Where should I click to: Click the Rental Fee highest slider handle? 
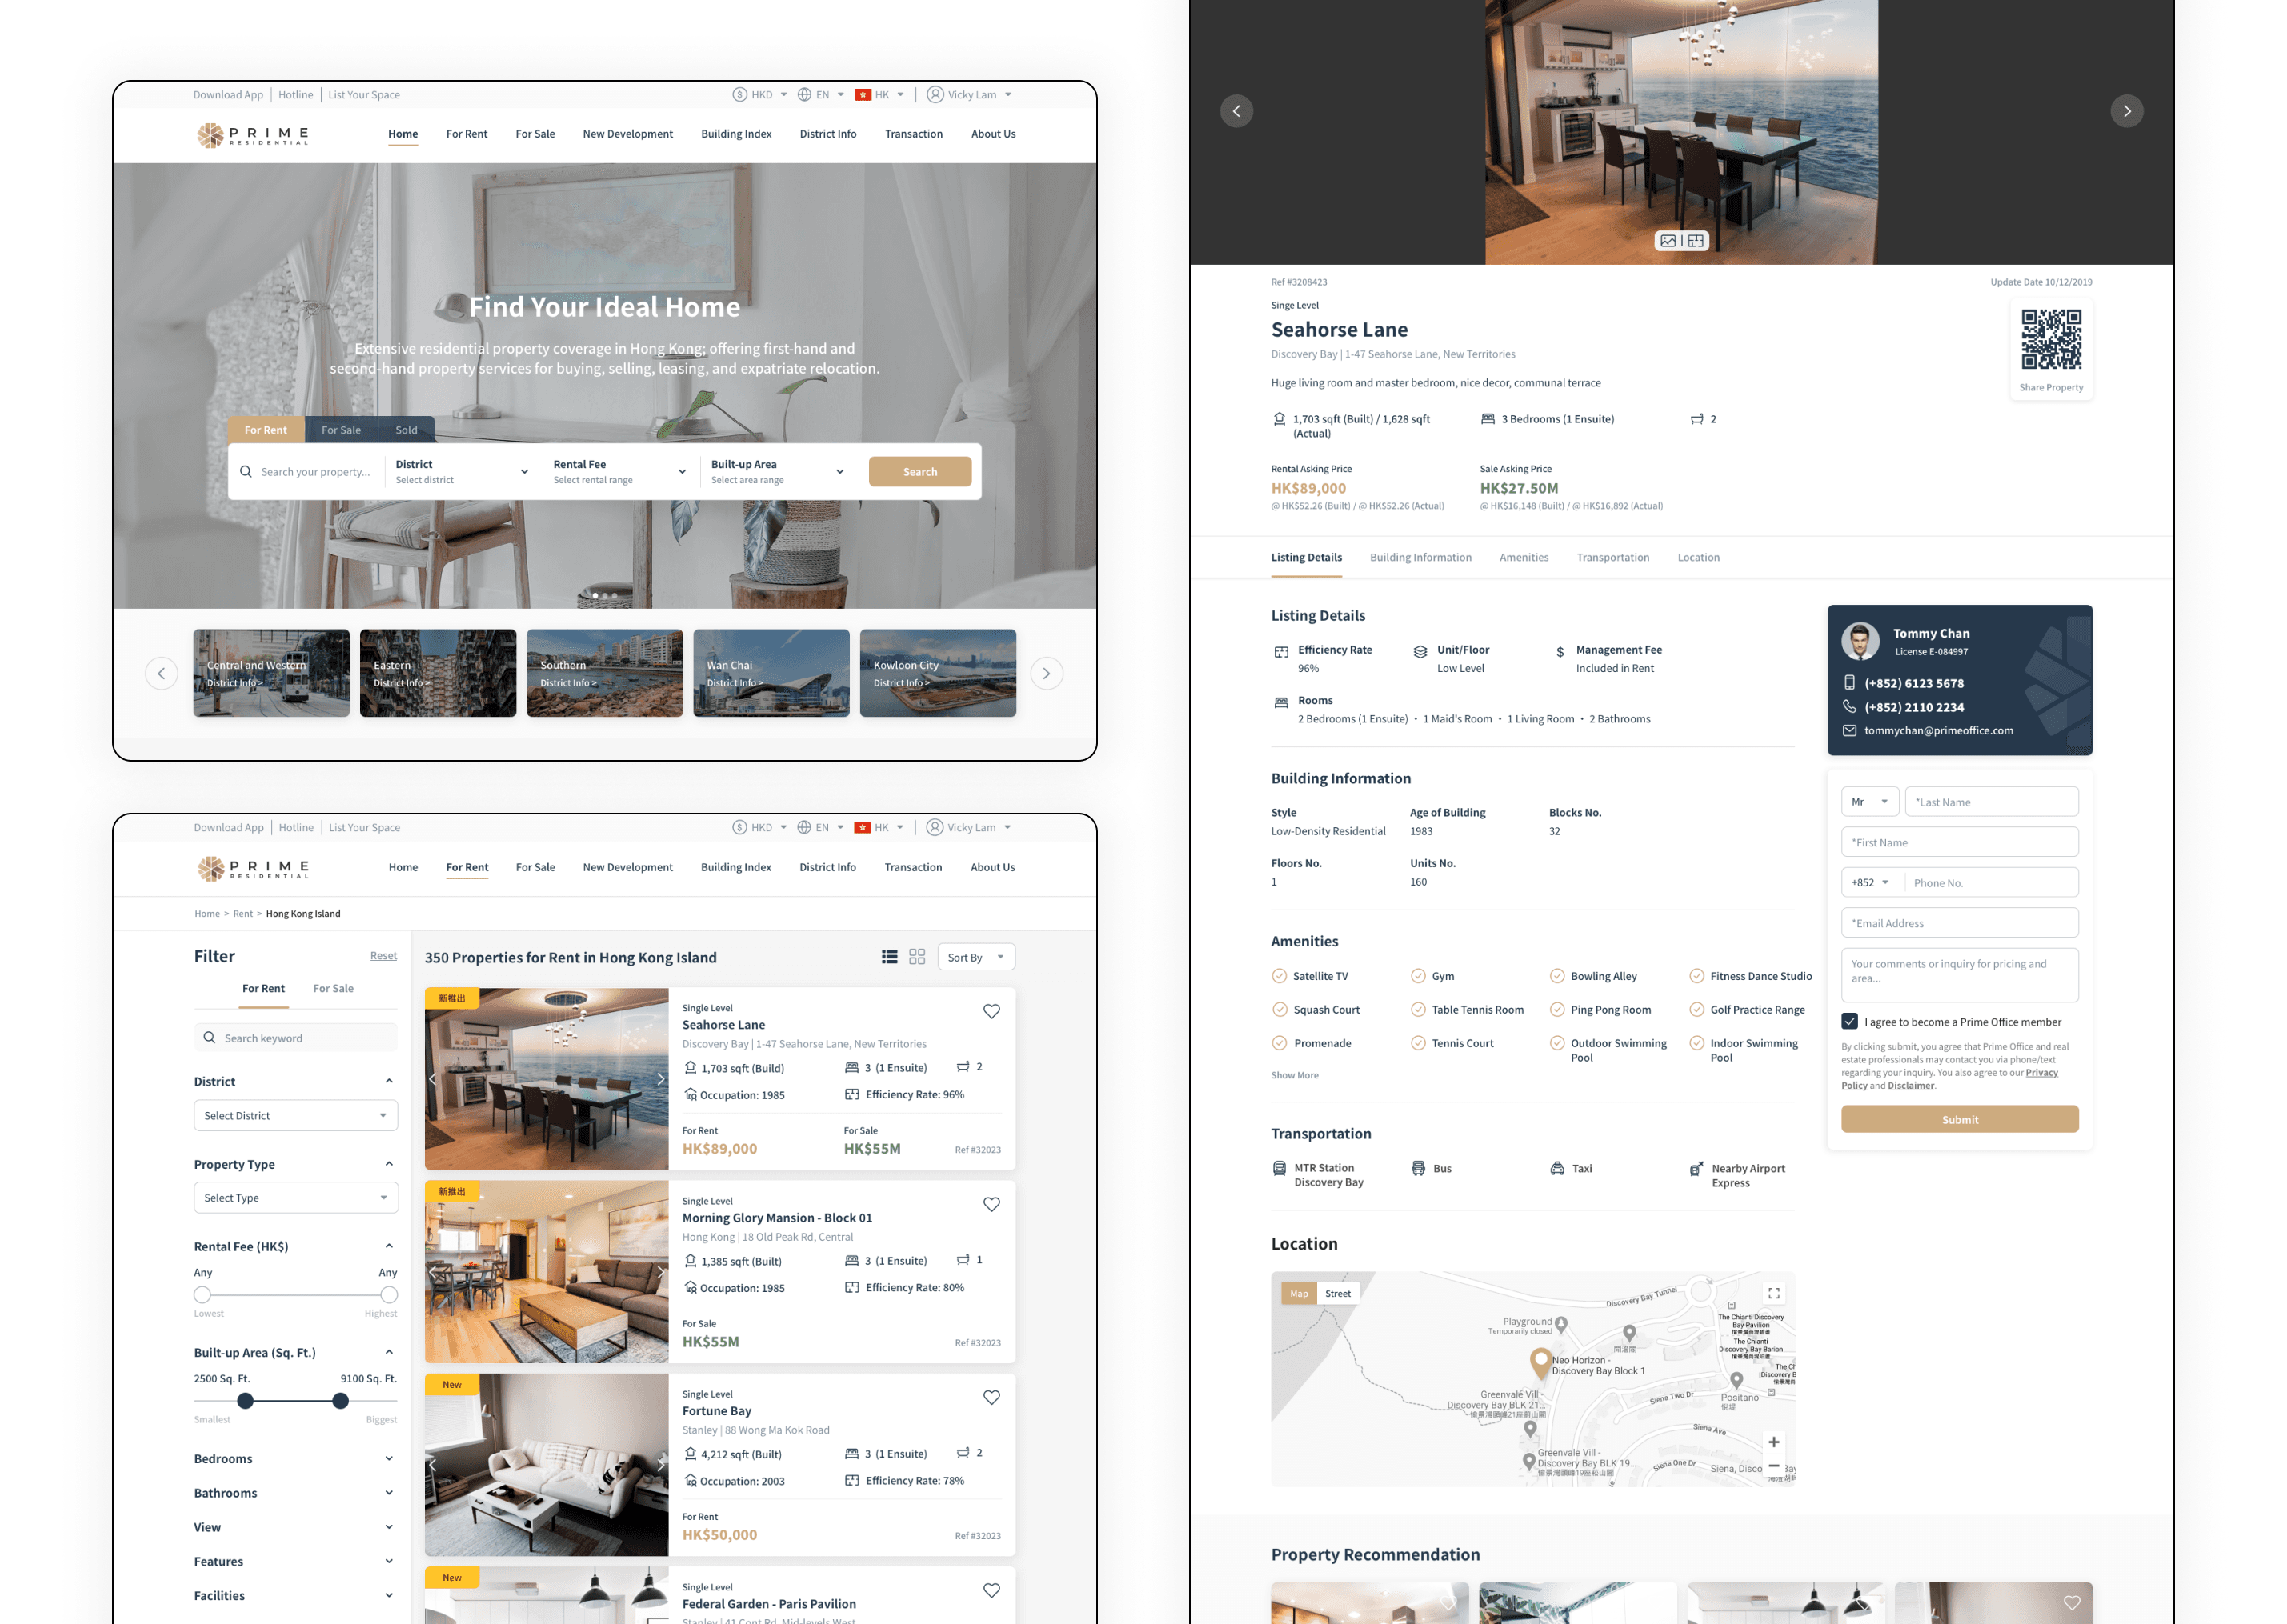tap(389, 1295)
